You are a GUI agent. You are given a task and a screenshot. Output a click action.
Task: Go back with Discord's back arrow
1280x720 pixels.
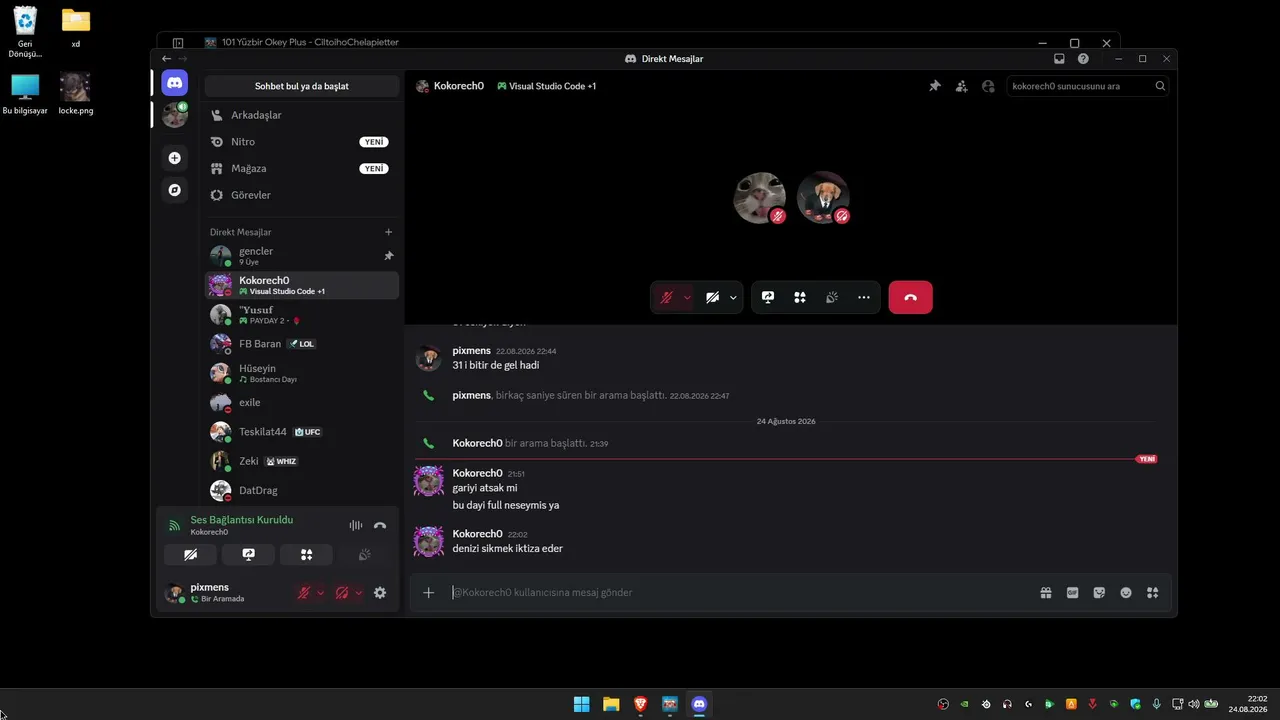coord(167,59)
